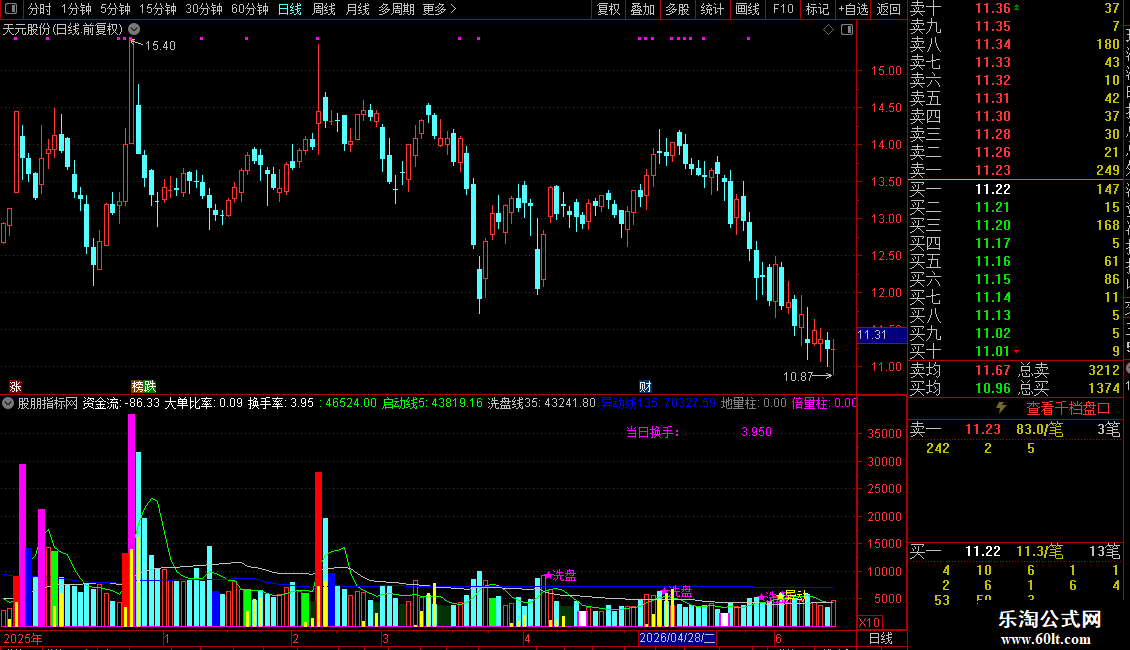Click 总买 total volume 1374

(1103, 388)
